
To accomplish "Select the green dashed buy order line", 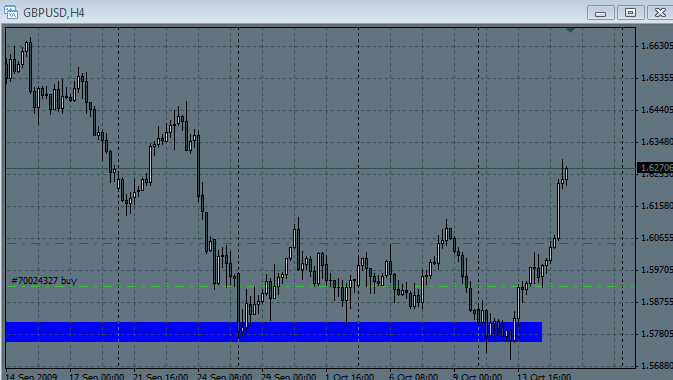I will 320,286.
